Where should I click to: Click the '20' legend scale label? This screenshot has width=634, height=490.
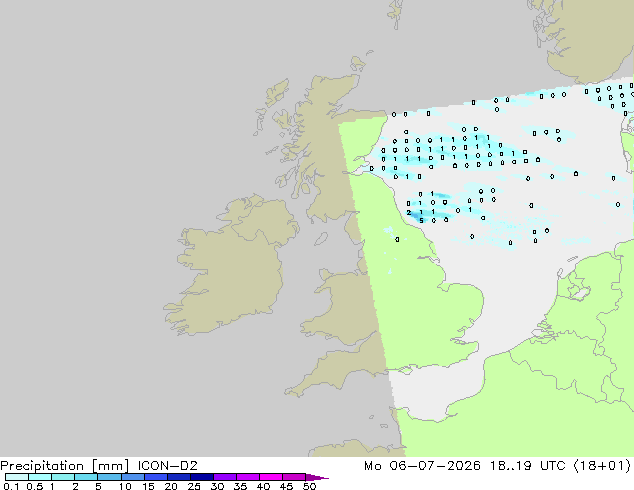click(171, 486)
